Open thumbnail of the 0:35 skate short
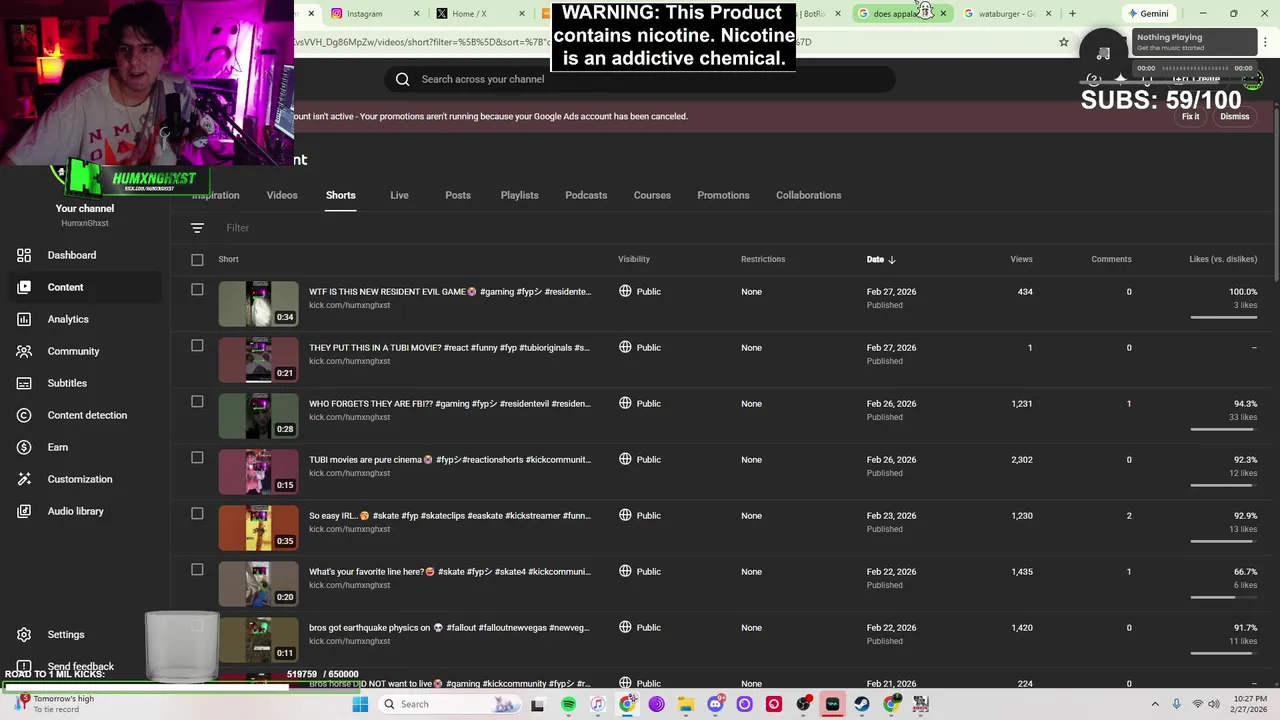The height and width of the screenshot is (720, 1280). (258, 528)
